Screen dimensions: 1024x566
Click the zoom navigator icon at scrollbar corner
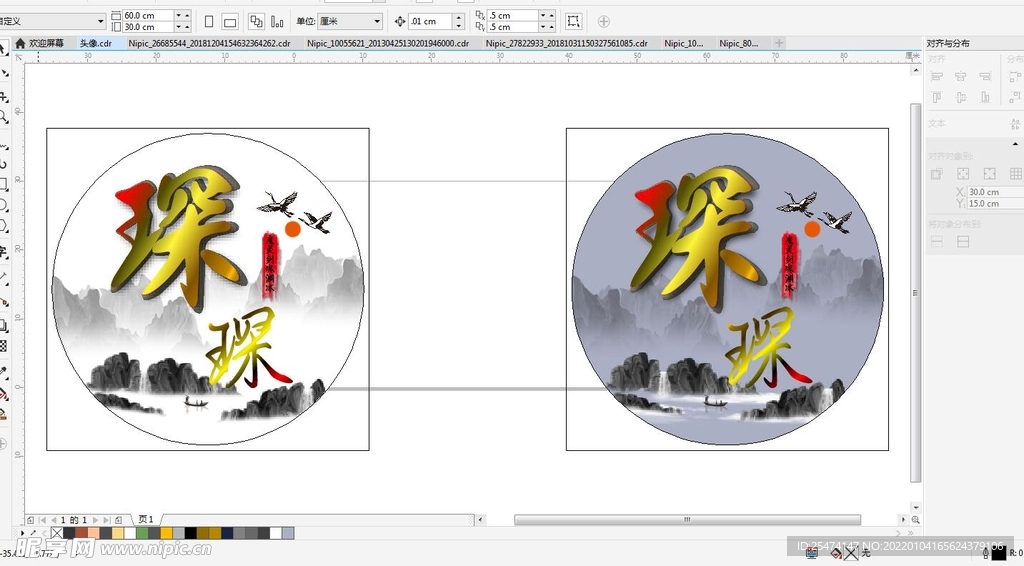pos(916,520)
